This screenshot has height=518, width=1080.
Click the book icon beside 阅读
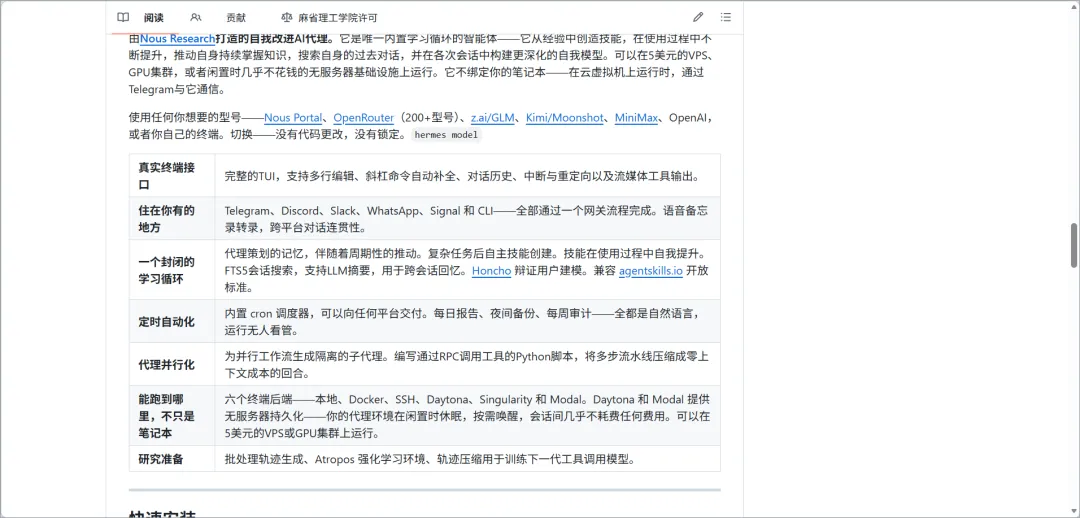coord(123,17)
